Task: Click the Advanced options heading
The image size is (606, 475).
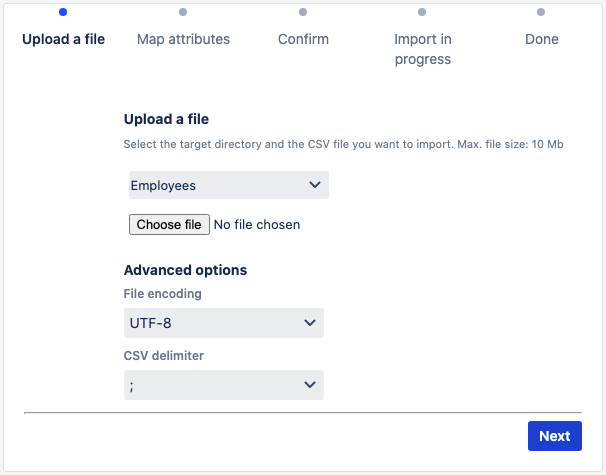Action: click(185, 270)
